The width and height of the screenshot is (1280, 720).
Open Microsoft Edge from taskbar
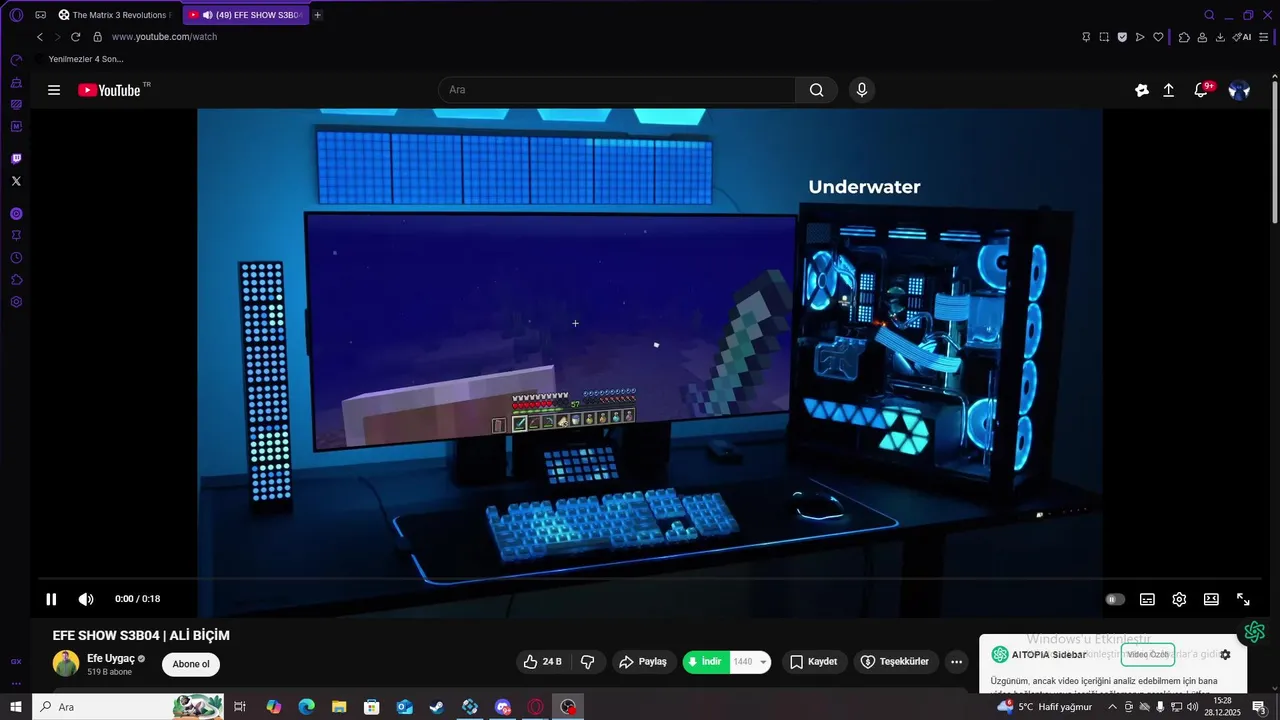[306, 707]
